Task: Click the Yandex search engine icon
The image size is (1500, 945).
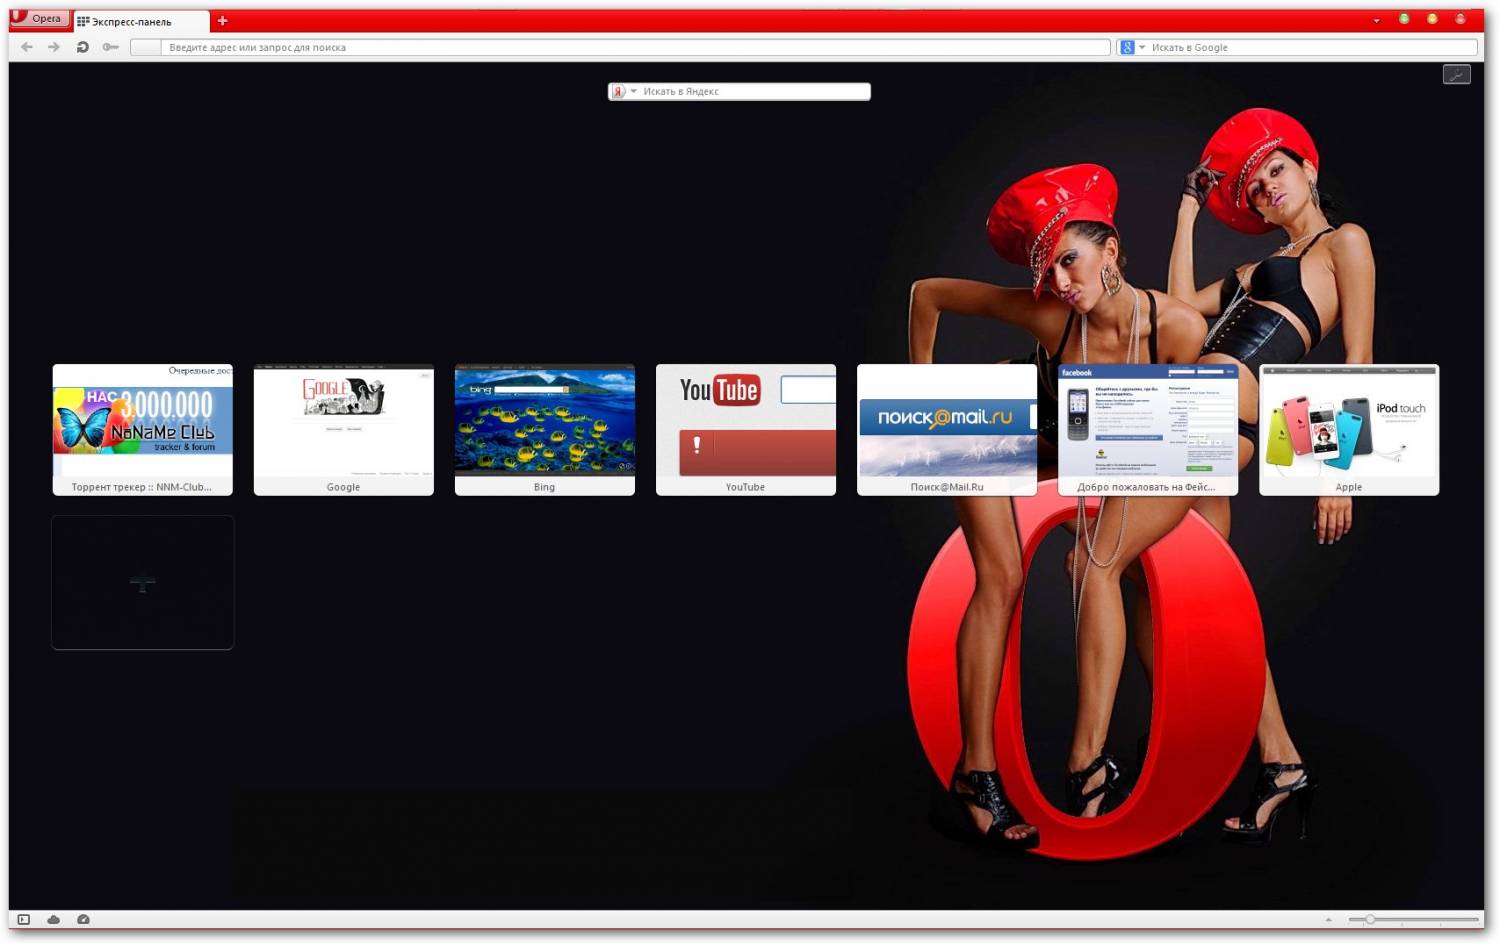Action: click(618, 91)
